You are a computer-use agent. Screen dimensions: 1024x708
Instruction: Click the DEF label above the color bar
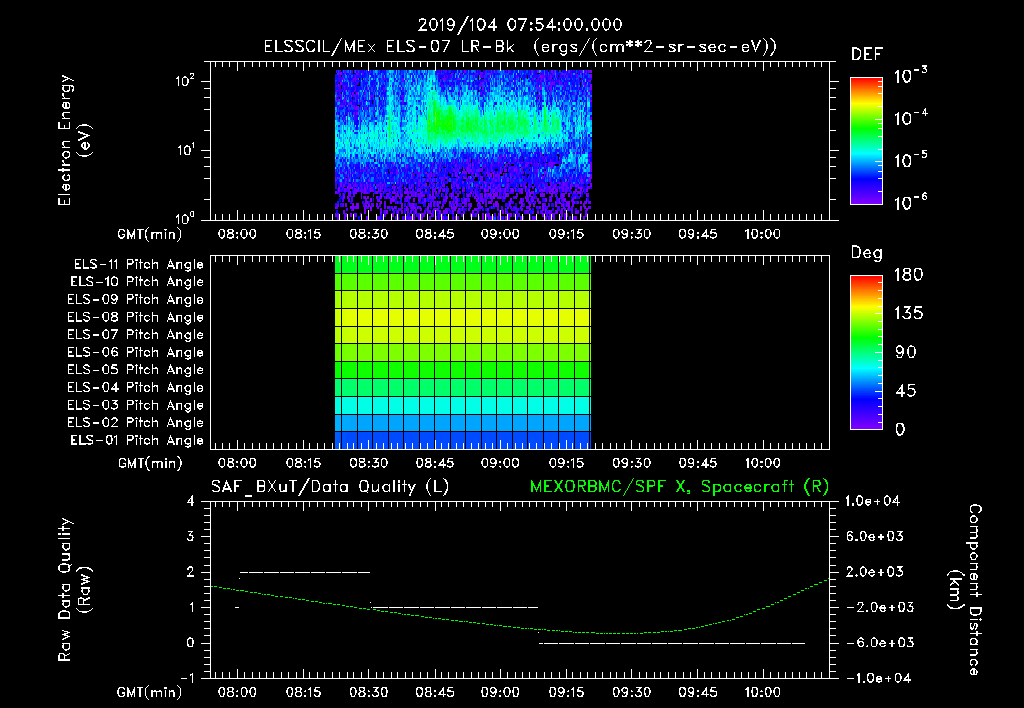[867, 55]
